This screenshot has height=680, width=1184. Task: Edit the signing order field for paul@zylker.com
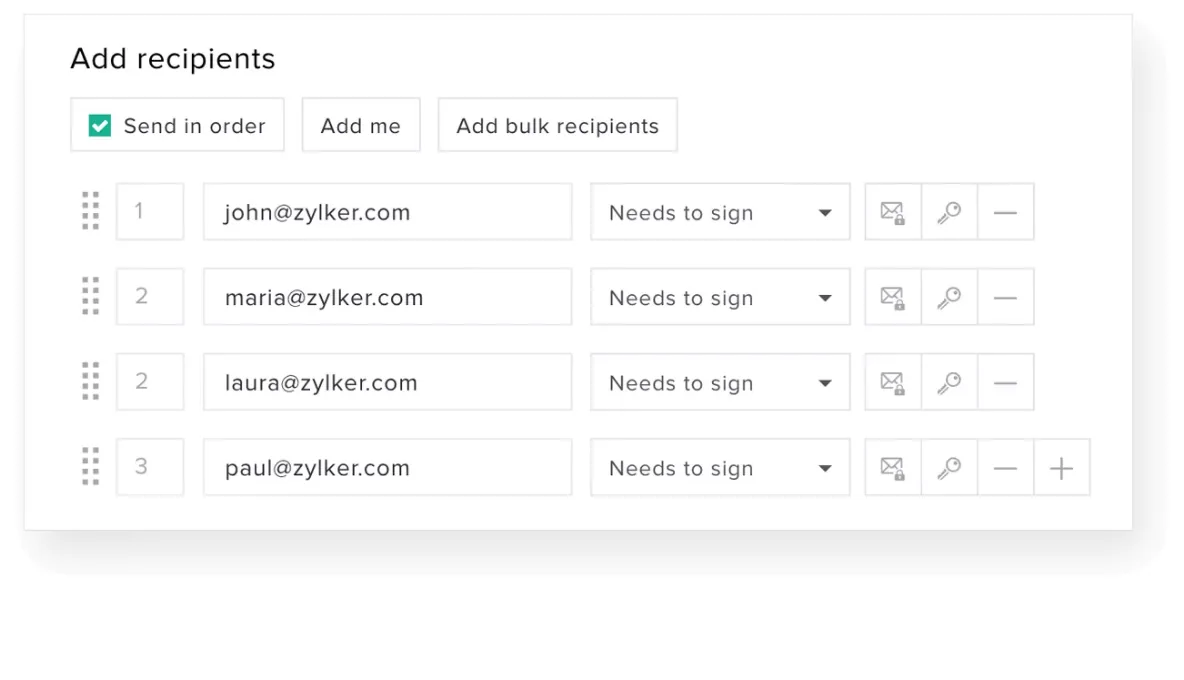pyautogui.click(x=150, y=467)
